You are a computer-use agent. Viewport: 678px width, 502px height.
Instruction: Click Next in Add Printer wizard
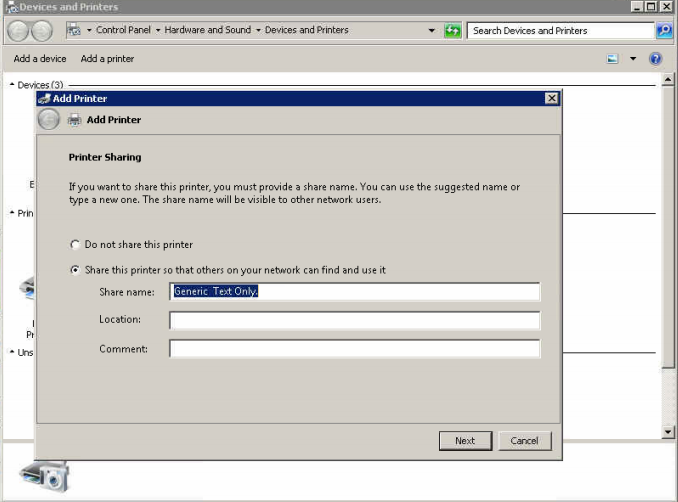click(465, 441)
